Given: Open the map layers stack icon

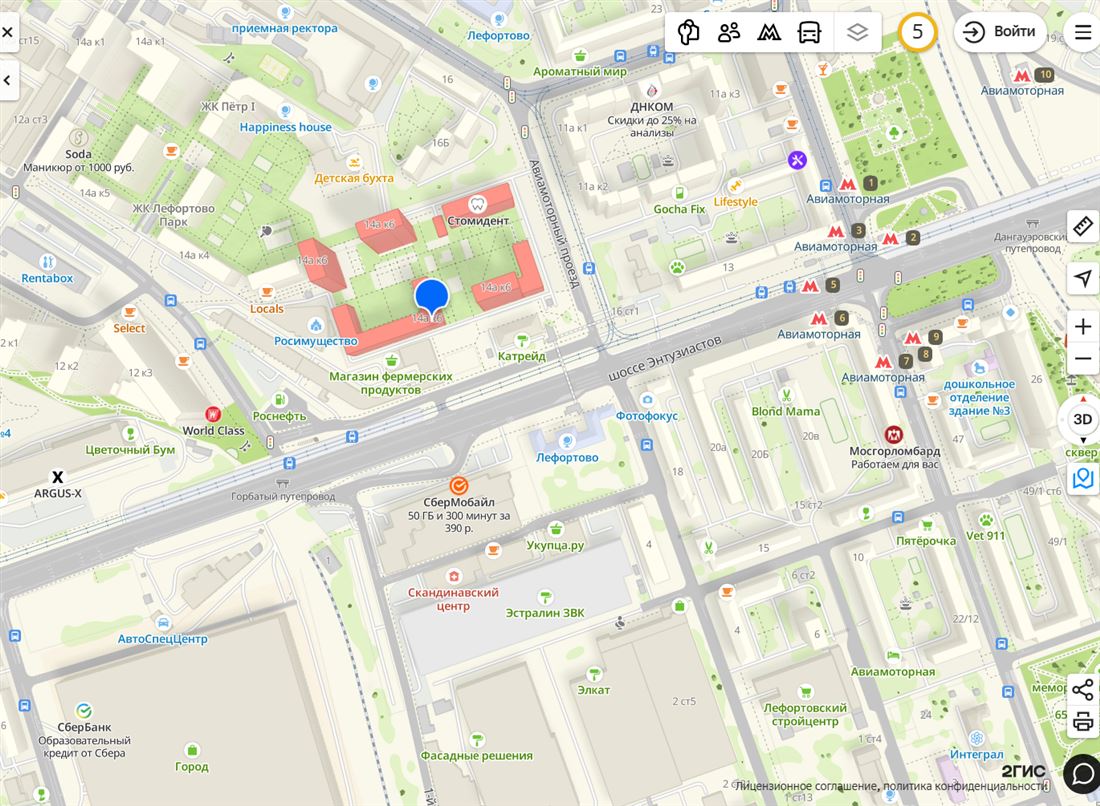Looking at the screenshot, I should [x=857, y=32].
